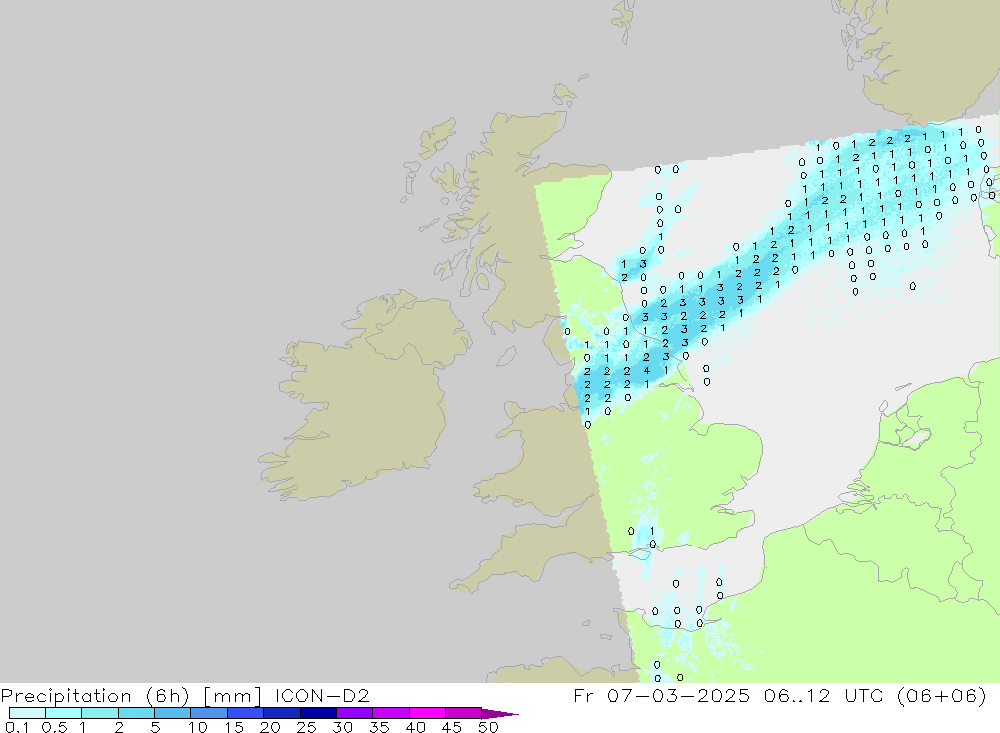Click the 5–10 mm legend color box
The image size is (1000, 733).
(172, 713)
